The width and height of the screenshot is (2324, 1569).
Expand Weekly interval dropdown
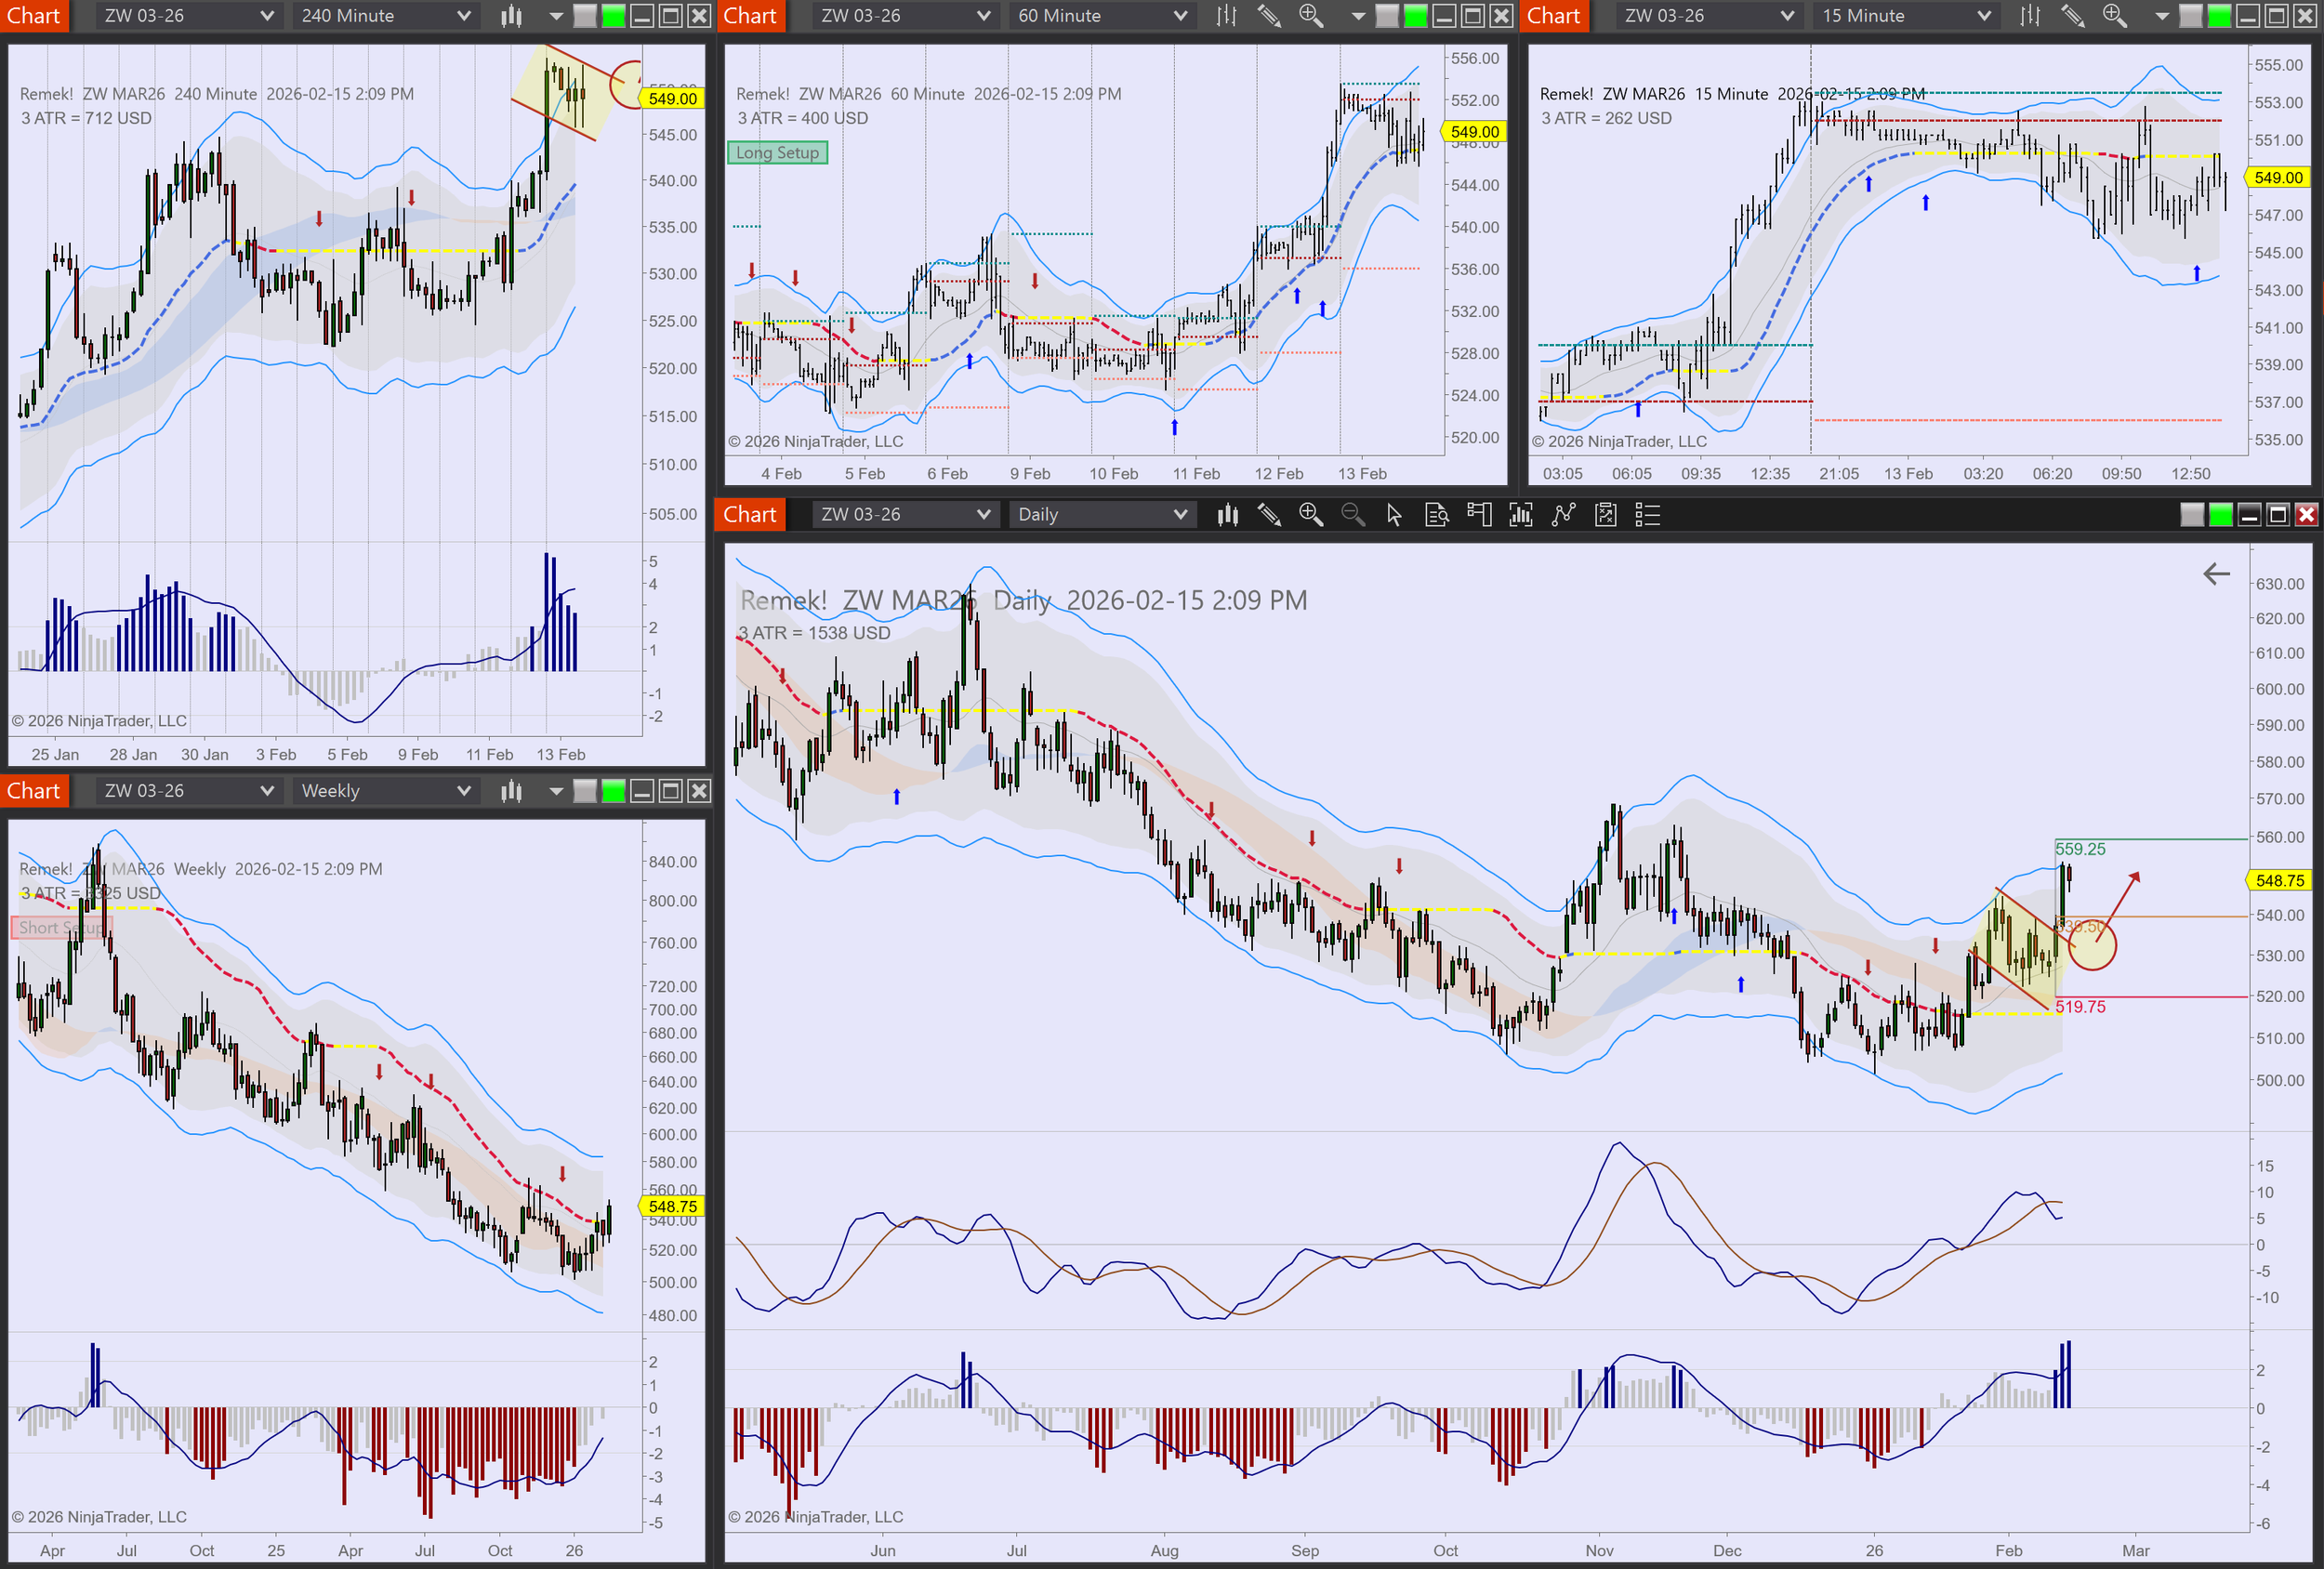pyautogui.click(x=385, y=791)
